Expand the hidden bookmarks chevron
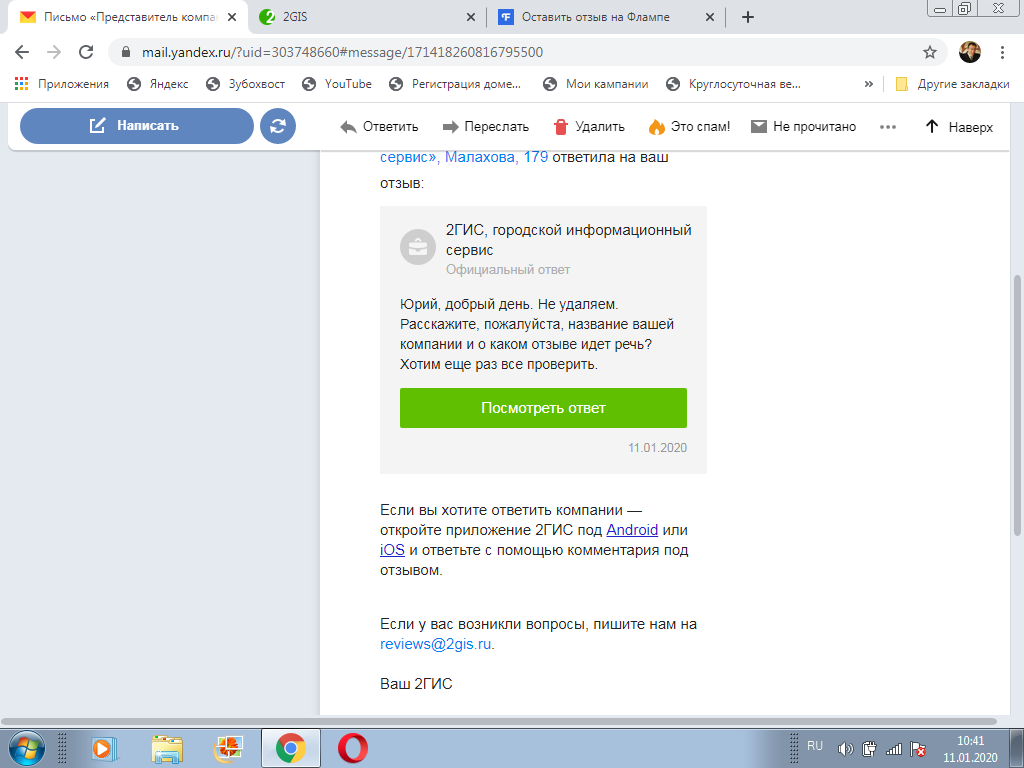 click(x=869, y=84)
